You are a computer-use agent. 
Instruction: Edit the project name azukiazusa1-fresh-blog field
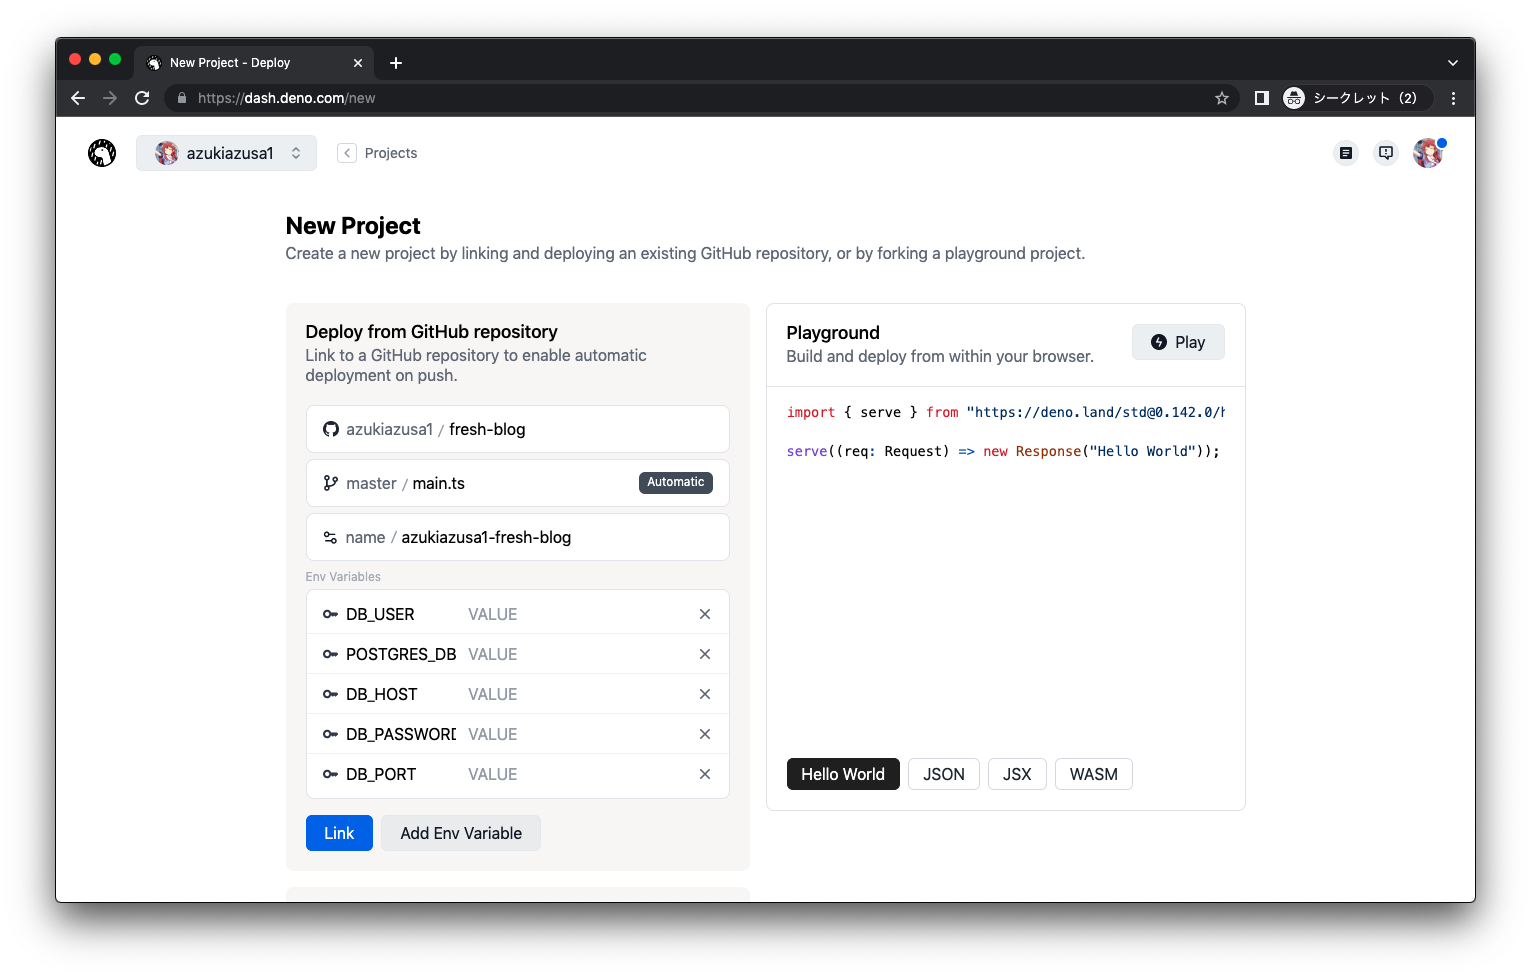(518, 537)
